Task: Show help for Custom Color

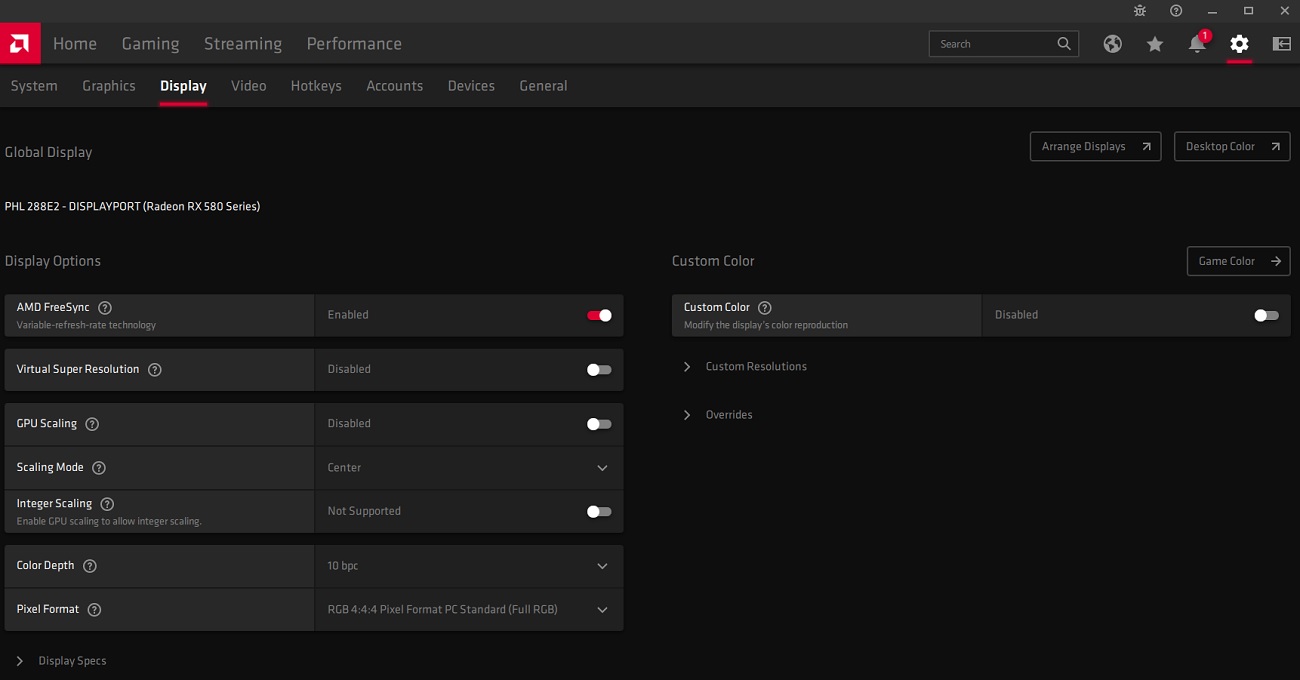Action: pos(765,308)
